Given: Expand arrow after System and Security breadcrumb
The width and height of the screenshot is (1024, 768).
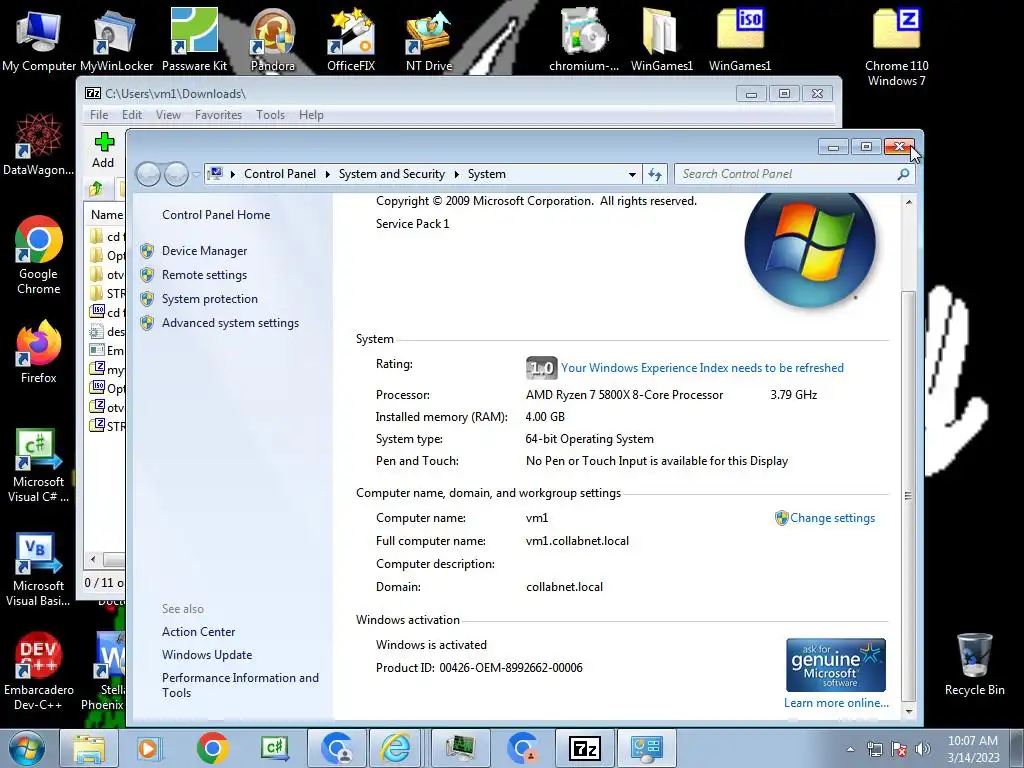Looking at the screenshot, I should (456, 174).
